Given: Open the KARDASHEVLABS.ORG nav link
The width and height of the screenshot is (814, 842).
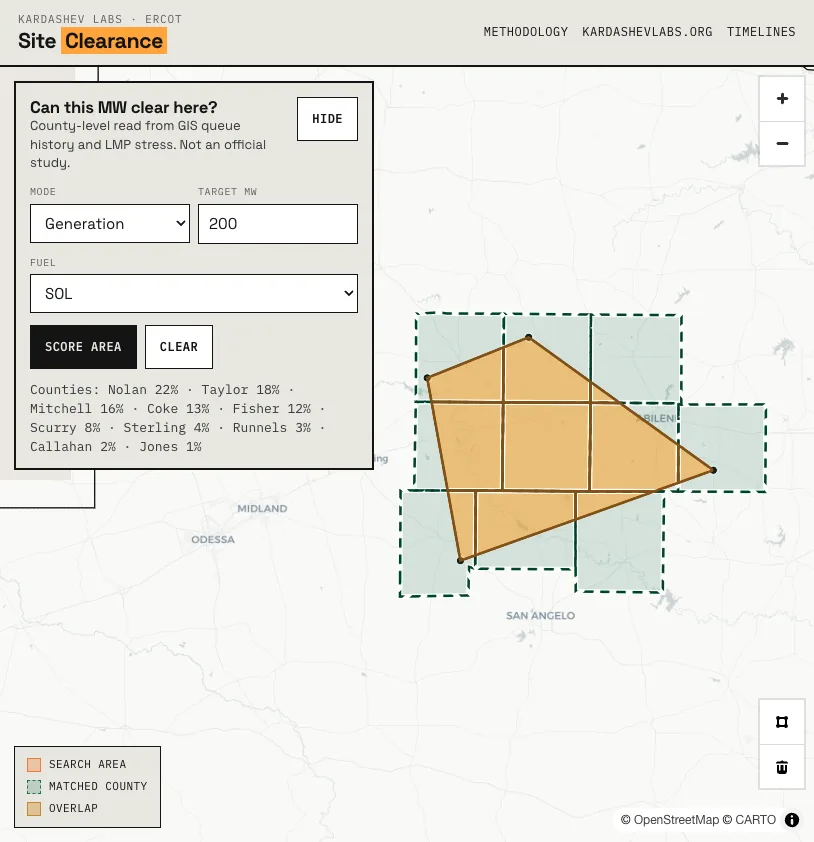Looking at the screenshot, I should tap(647, 32).
